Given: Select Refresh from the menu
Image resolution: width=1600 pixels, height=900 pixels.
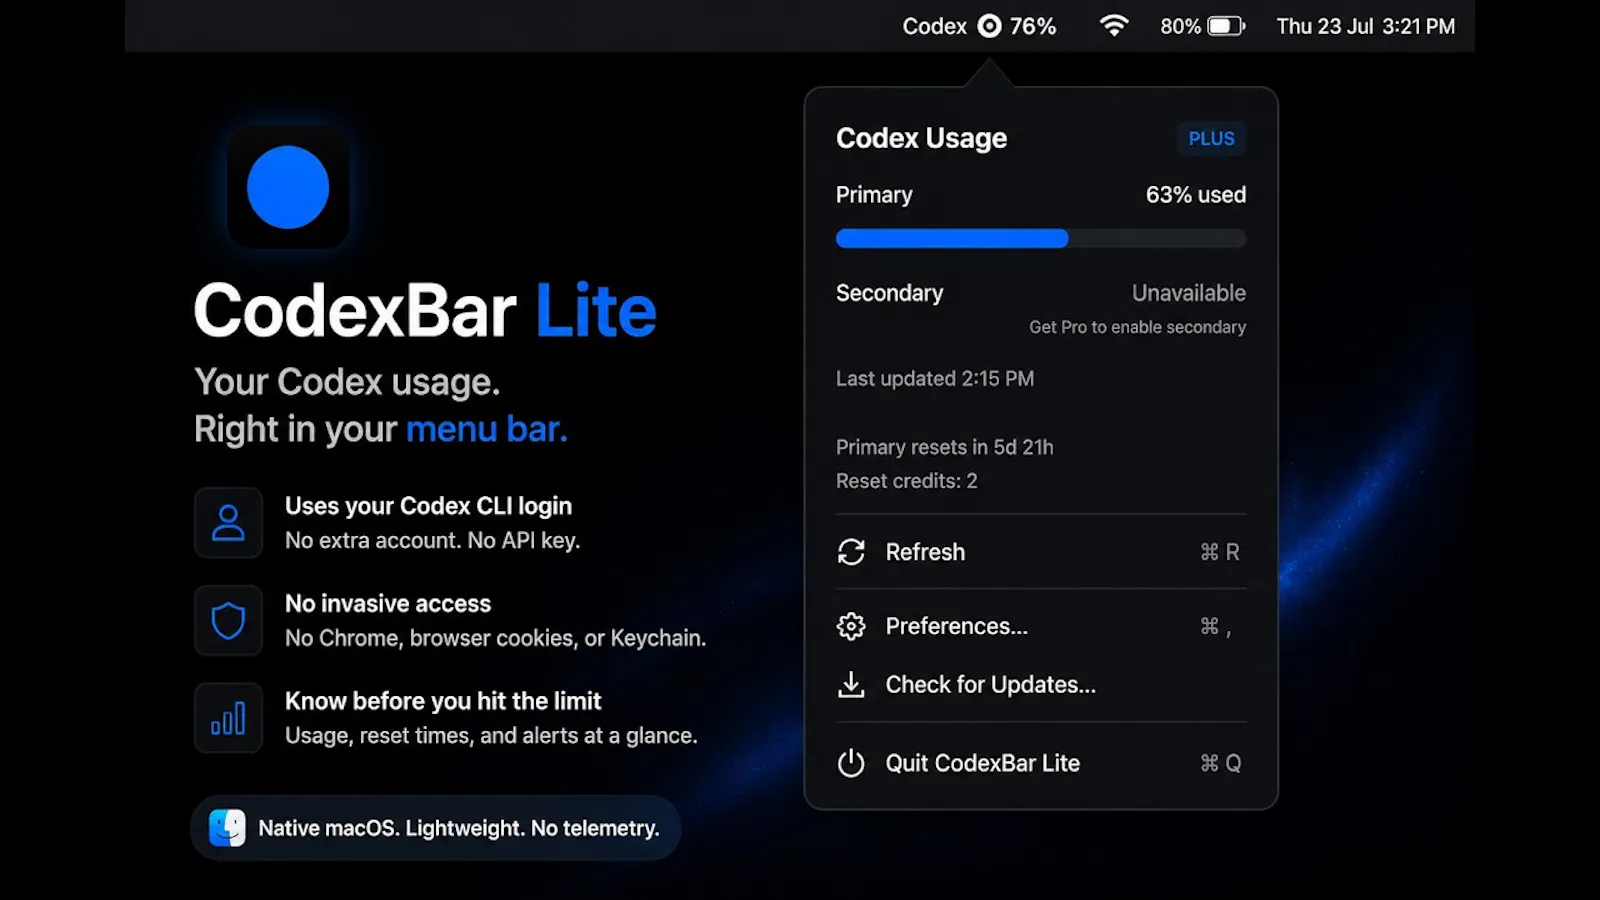Looking at the screenshot, I should pyautogui.click(x=1041, y=552).
